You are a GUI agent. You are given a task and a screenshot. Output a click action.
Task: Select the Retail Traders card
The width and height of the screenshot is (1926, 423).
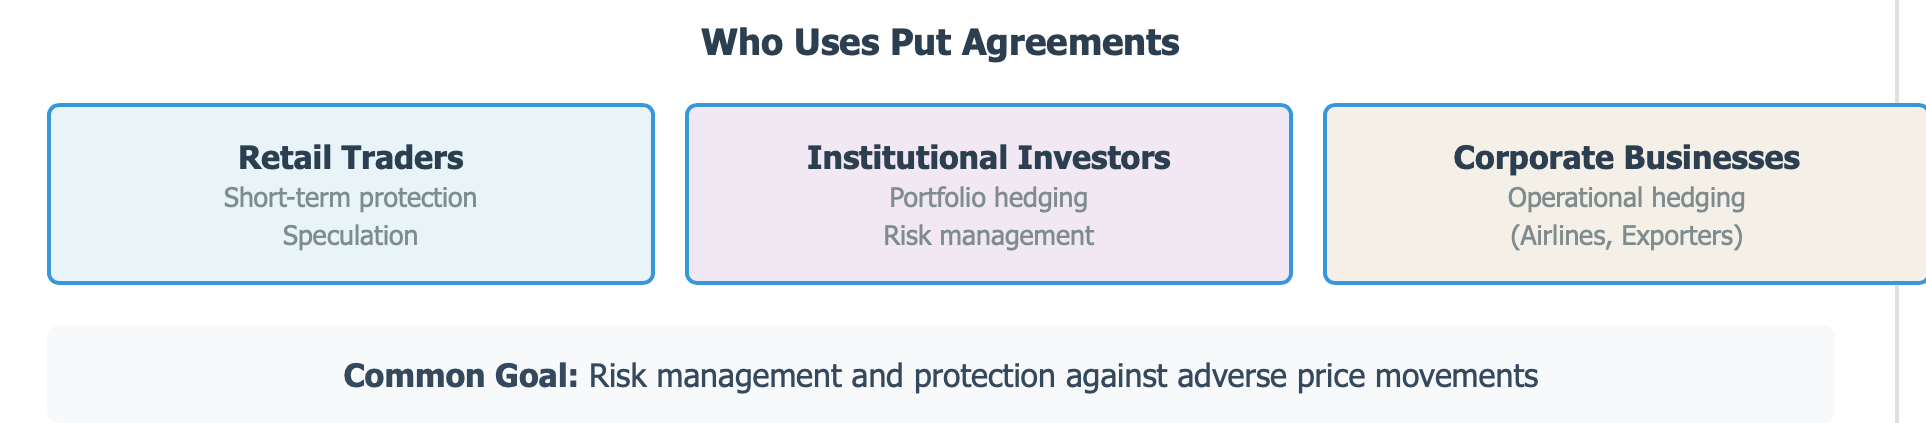pyautogui.click(x=351, y=194)
